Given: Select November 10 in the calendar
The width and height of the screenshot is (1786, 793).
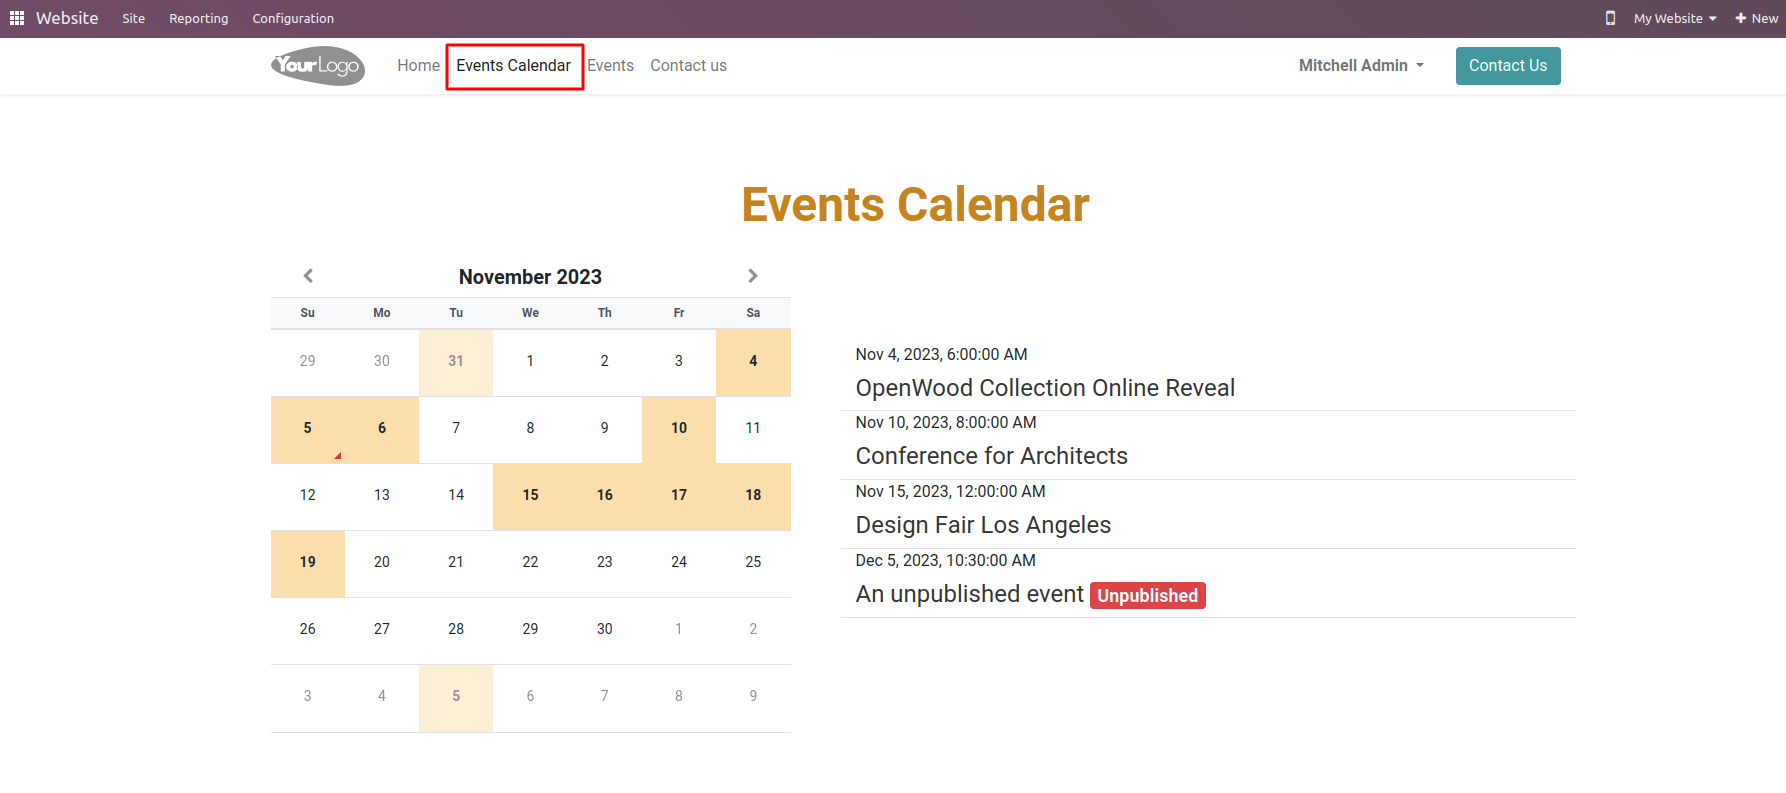Looking at the screenshot, I should click(x=679, y=428).
